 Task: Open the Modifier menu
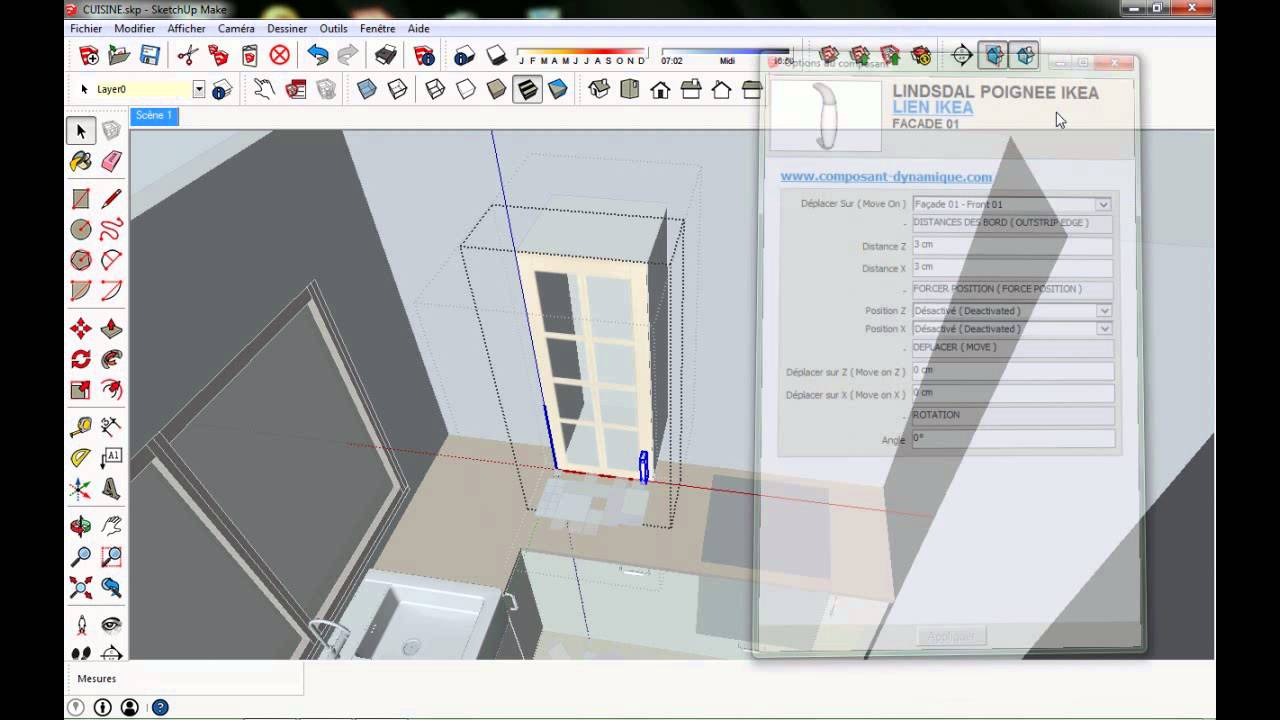pyautogui.click(x=134, y=29)
